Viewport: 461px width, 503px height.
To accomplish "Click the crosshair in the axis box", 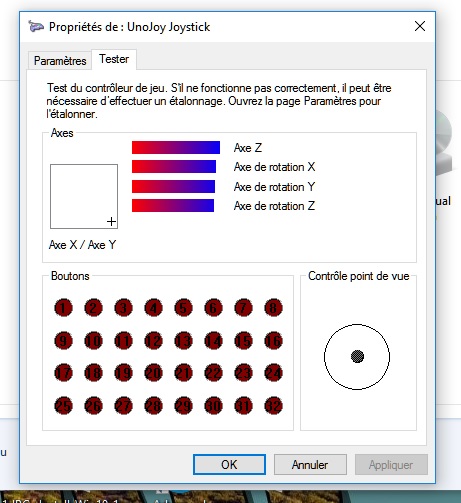I will click(x=111, y=222).
